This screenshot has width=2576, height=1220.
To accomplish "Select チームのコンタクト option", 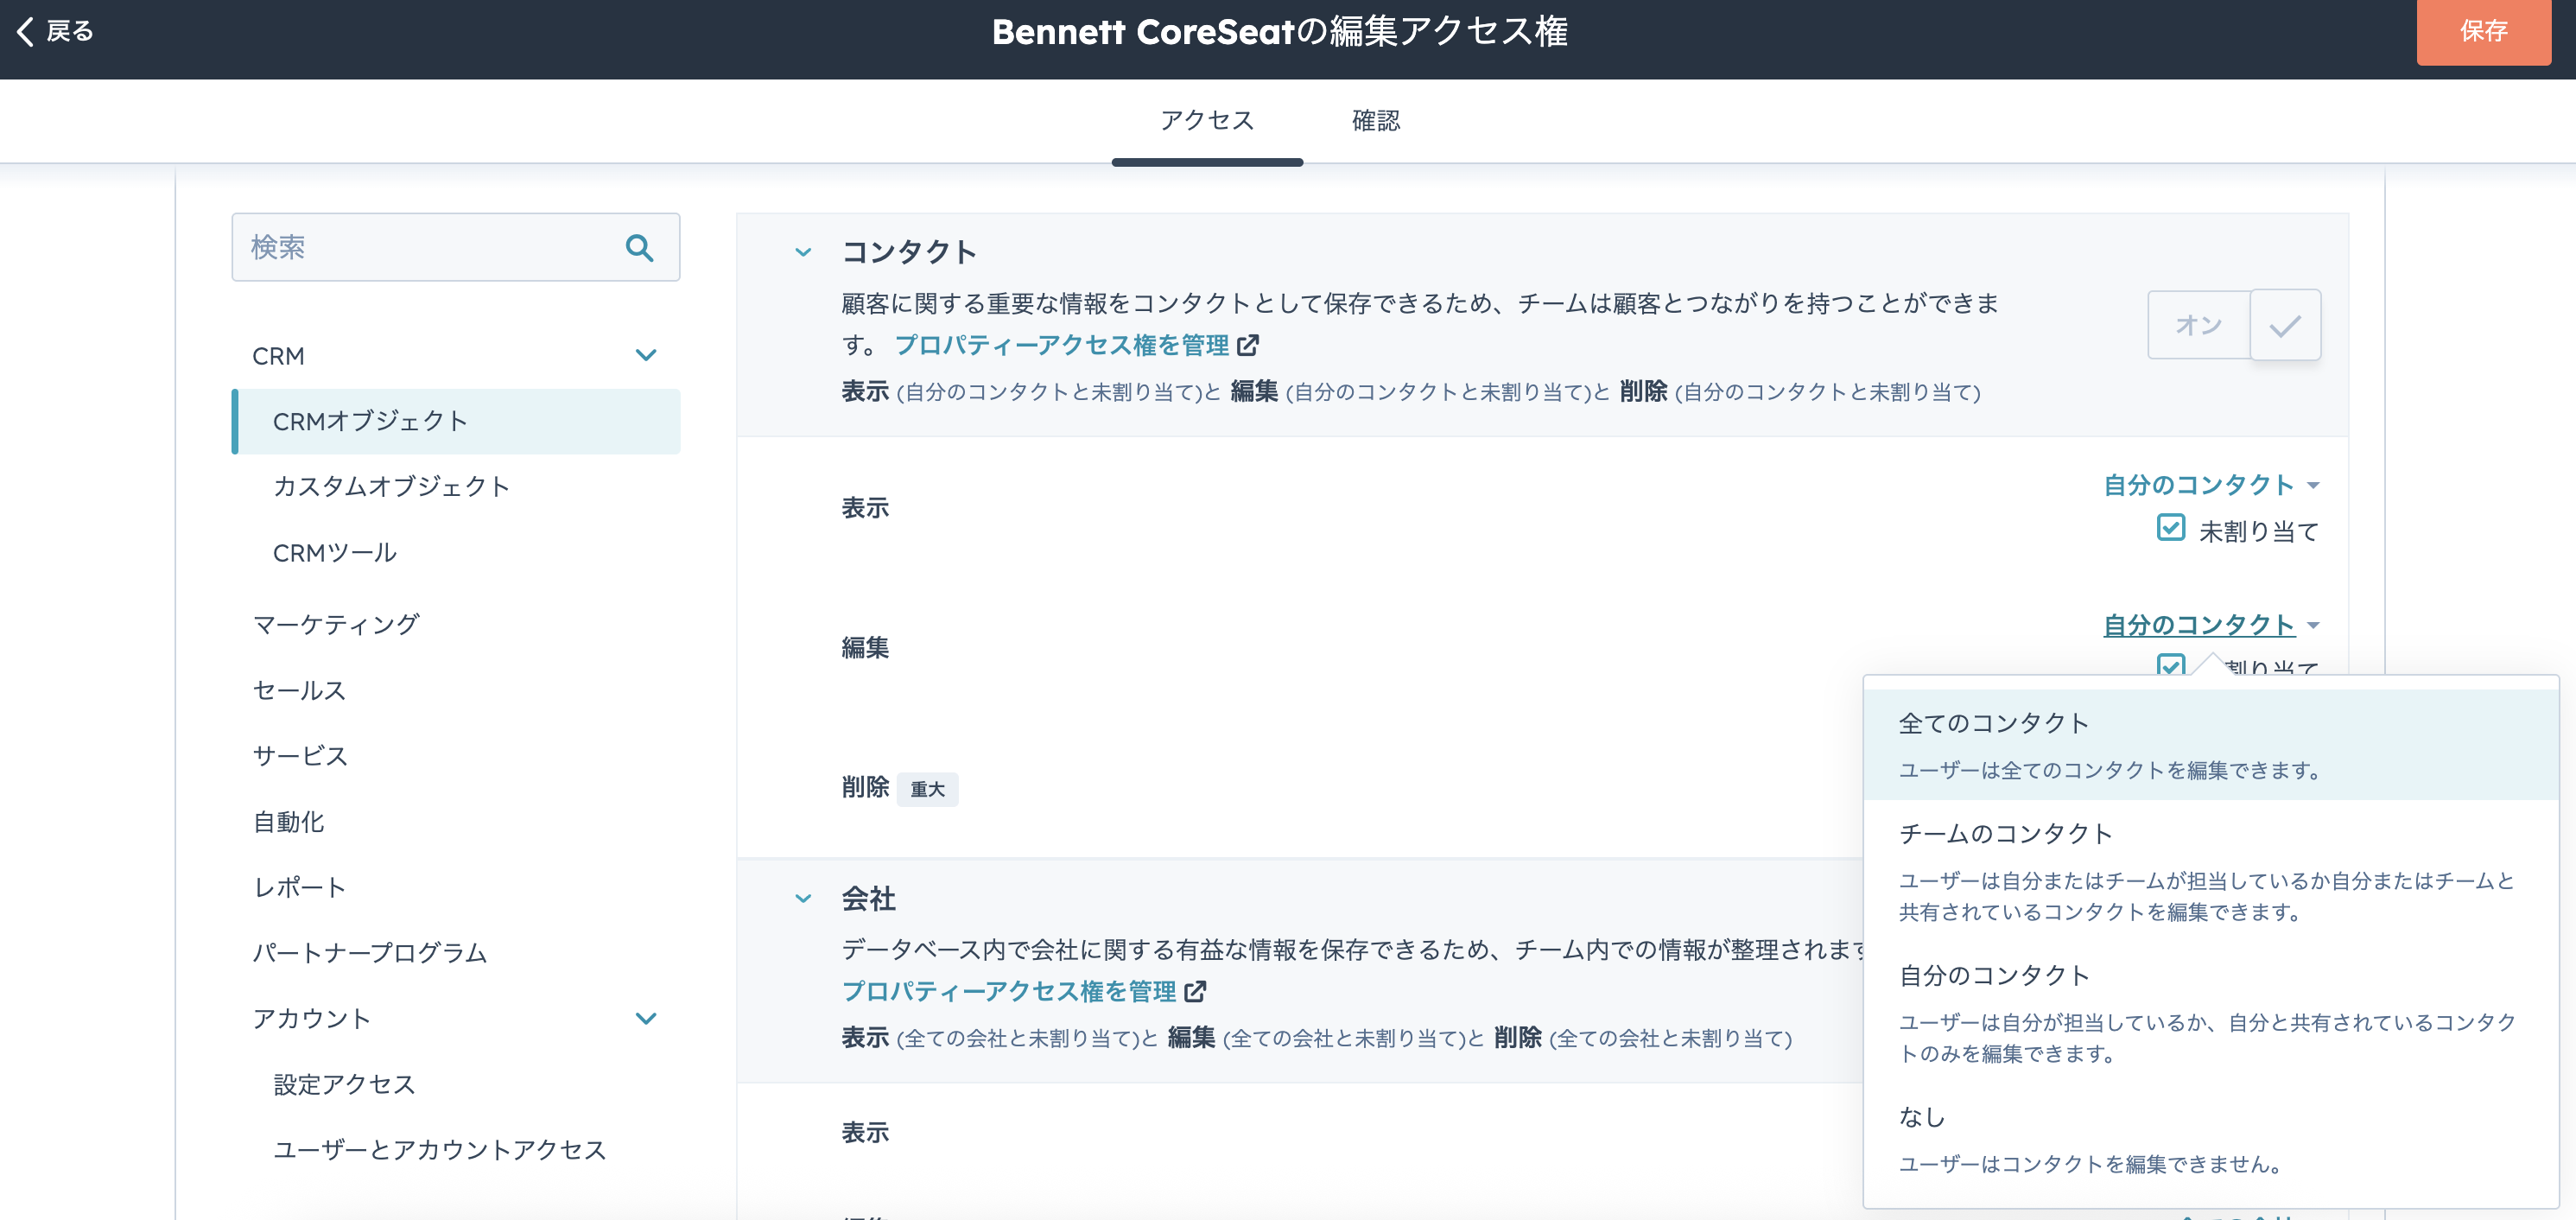I will [2211, 870].
